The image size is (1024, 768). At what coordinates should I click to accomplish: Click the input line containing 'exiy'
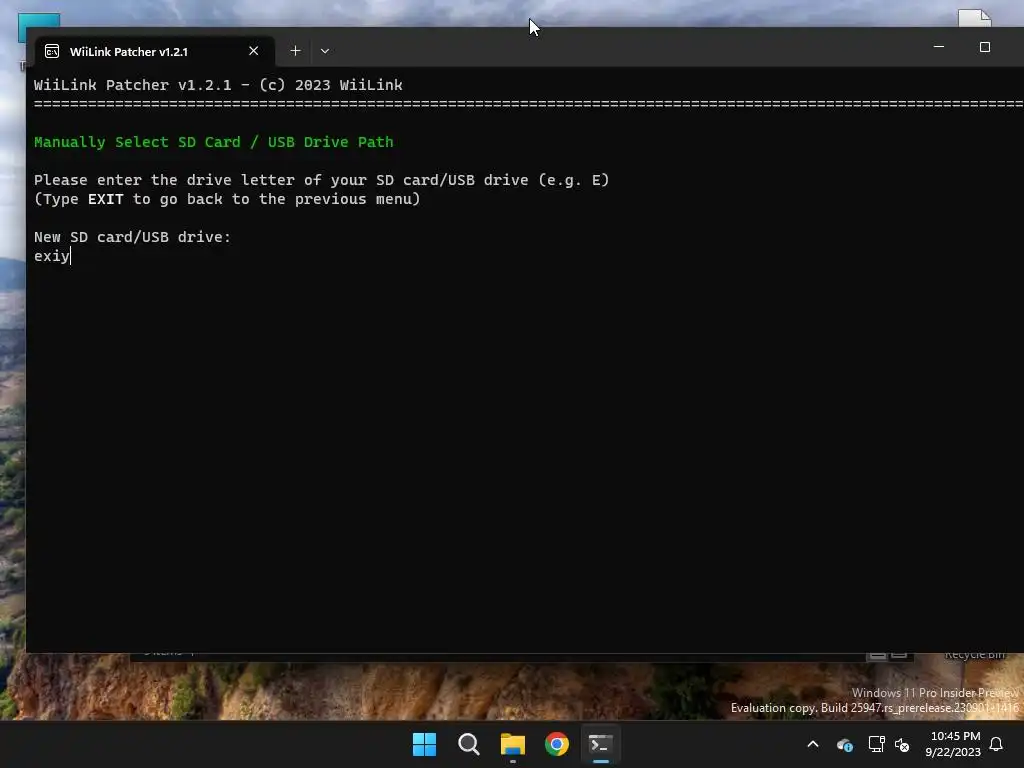pos(52,256)
